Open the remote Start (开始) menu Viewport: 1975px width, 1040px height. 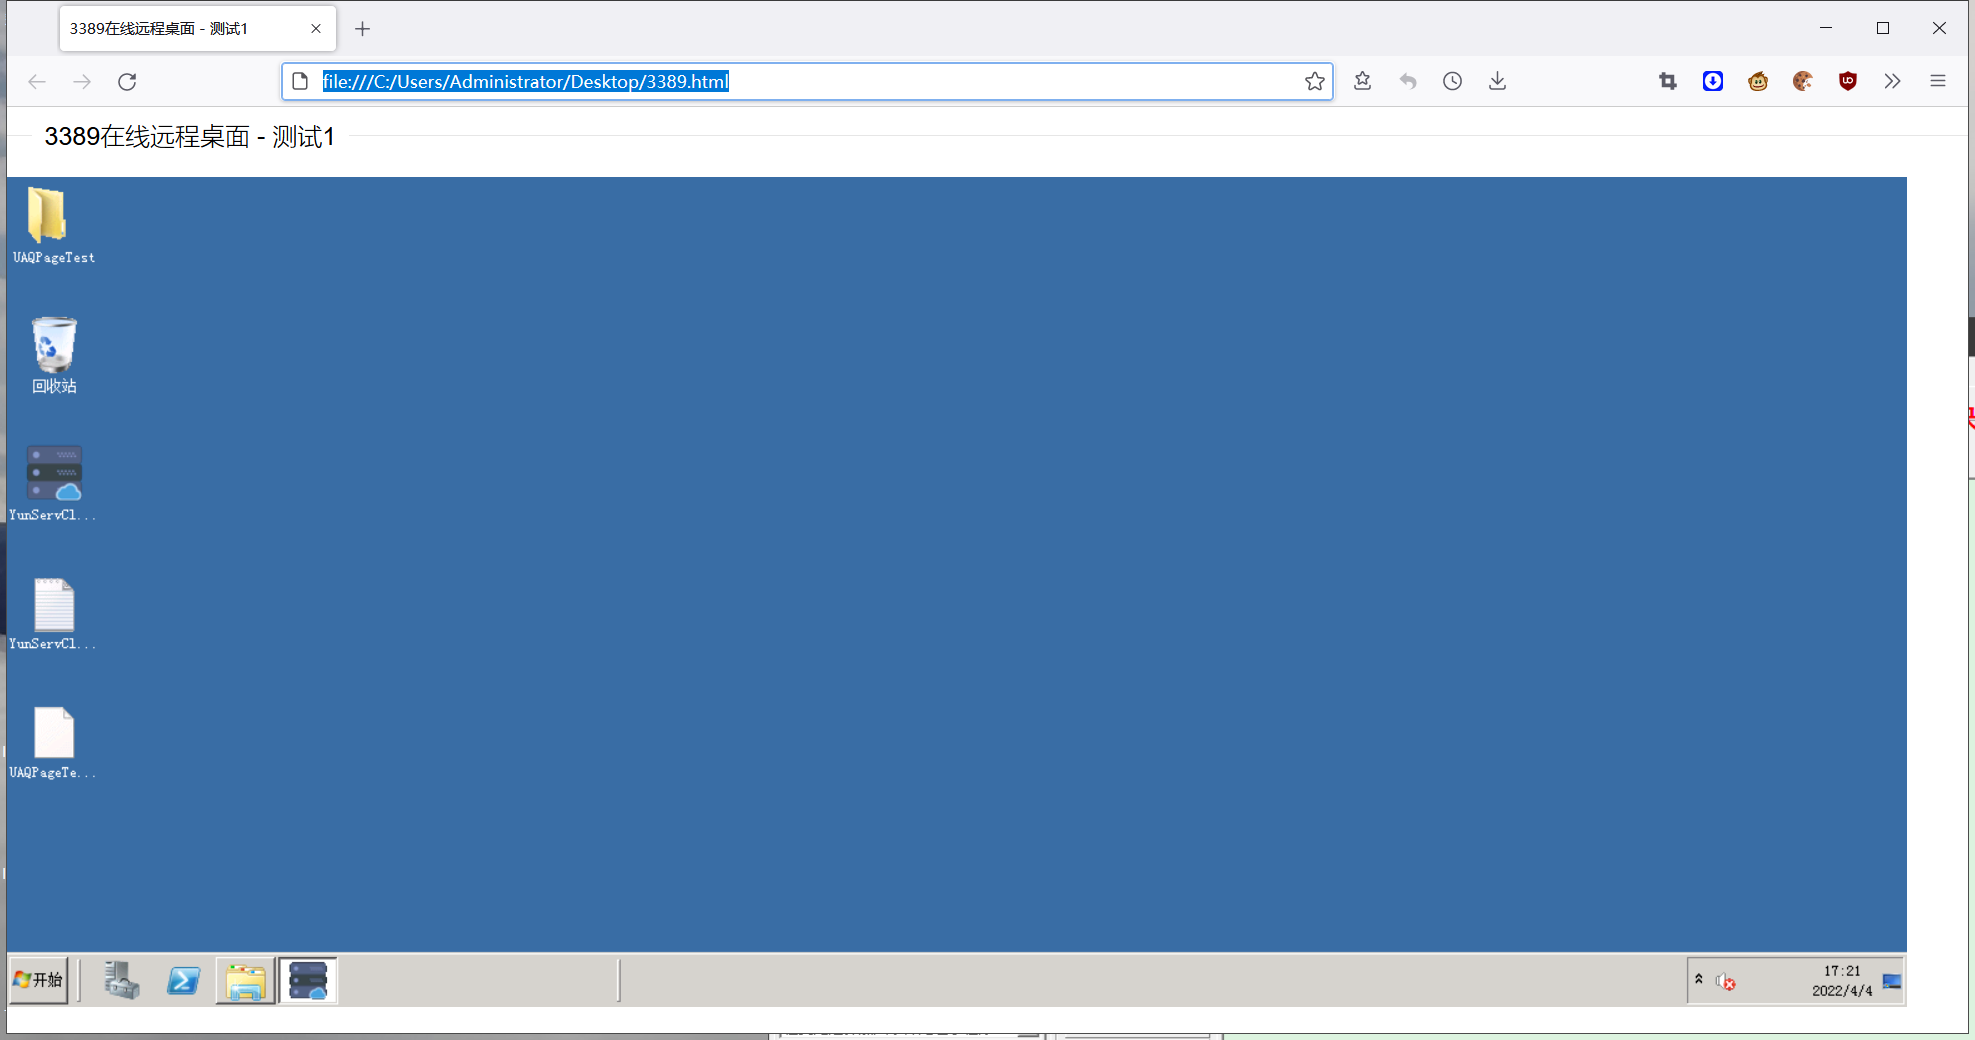(x=38, y=980)
